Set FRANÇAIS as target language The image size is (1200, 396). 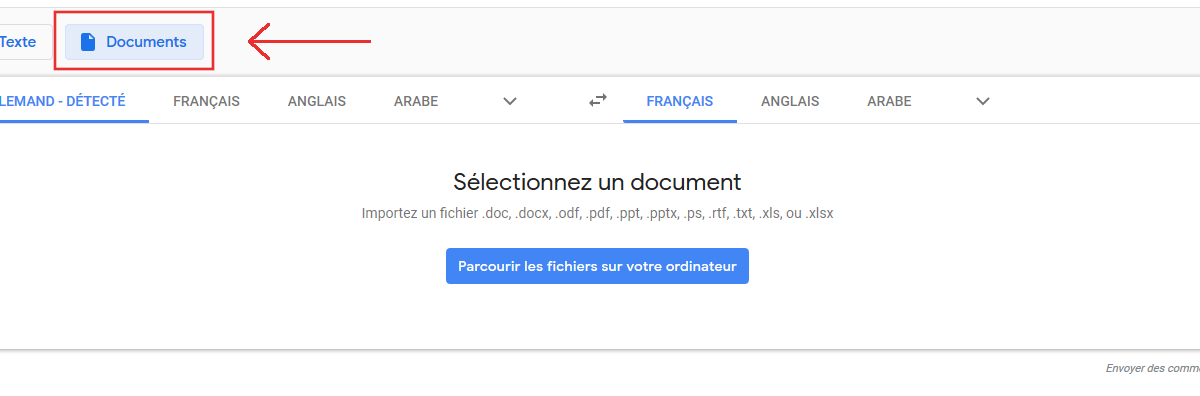point(680,101)
